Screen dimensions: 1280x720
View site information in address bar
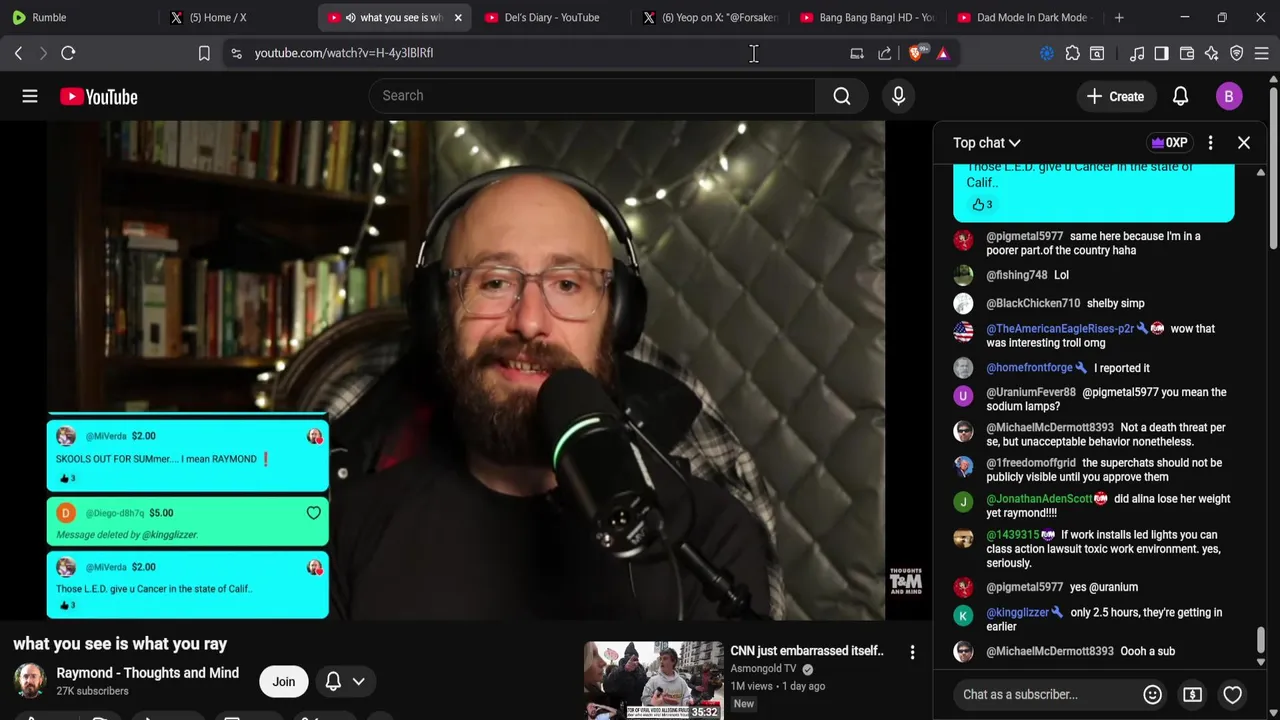coord(236,53)
